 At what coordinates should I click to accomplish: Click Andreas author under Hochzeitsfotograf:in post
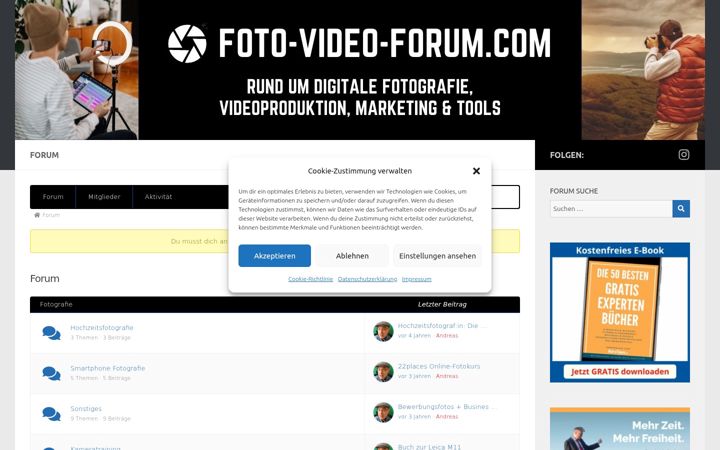coord(447,336)
